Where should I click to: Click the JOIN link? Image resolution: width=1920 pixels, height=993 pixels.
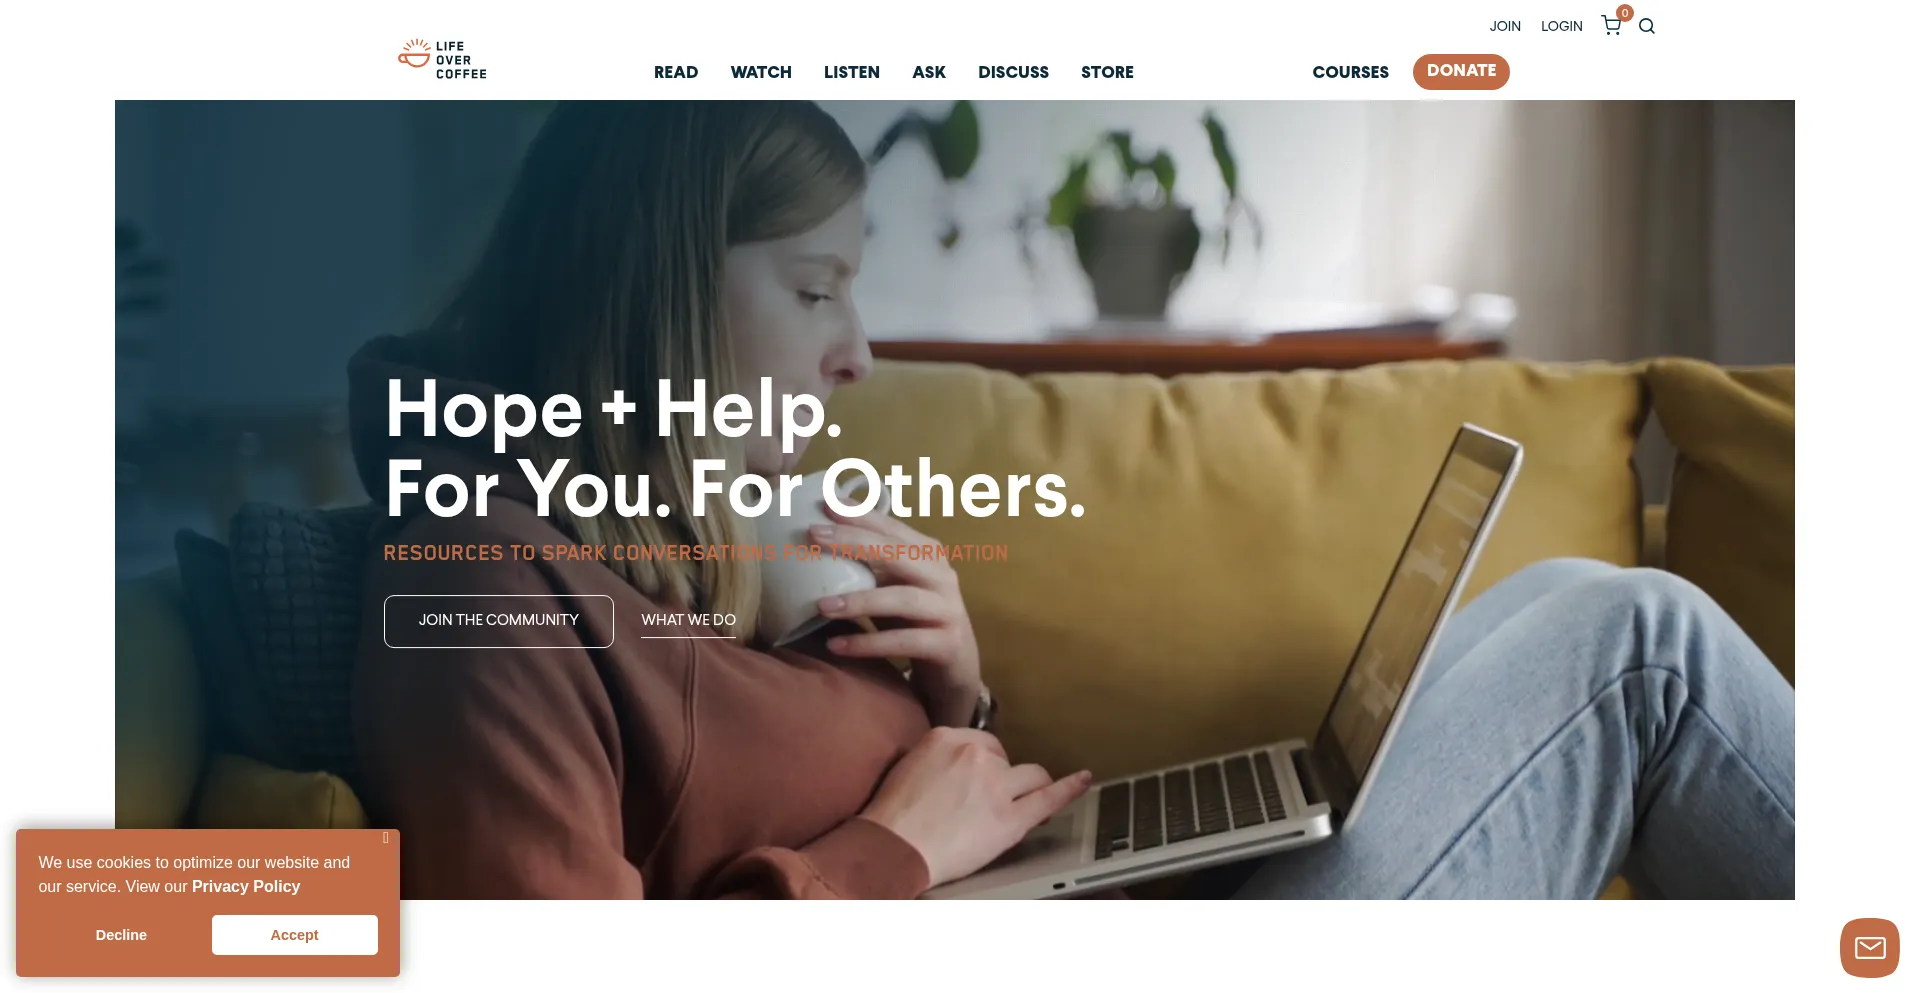pyautogui.click(x=1505, y=26)
